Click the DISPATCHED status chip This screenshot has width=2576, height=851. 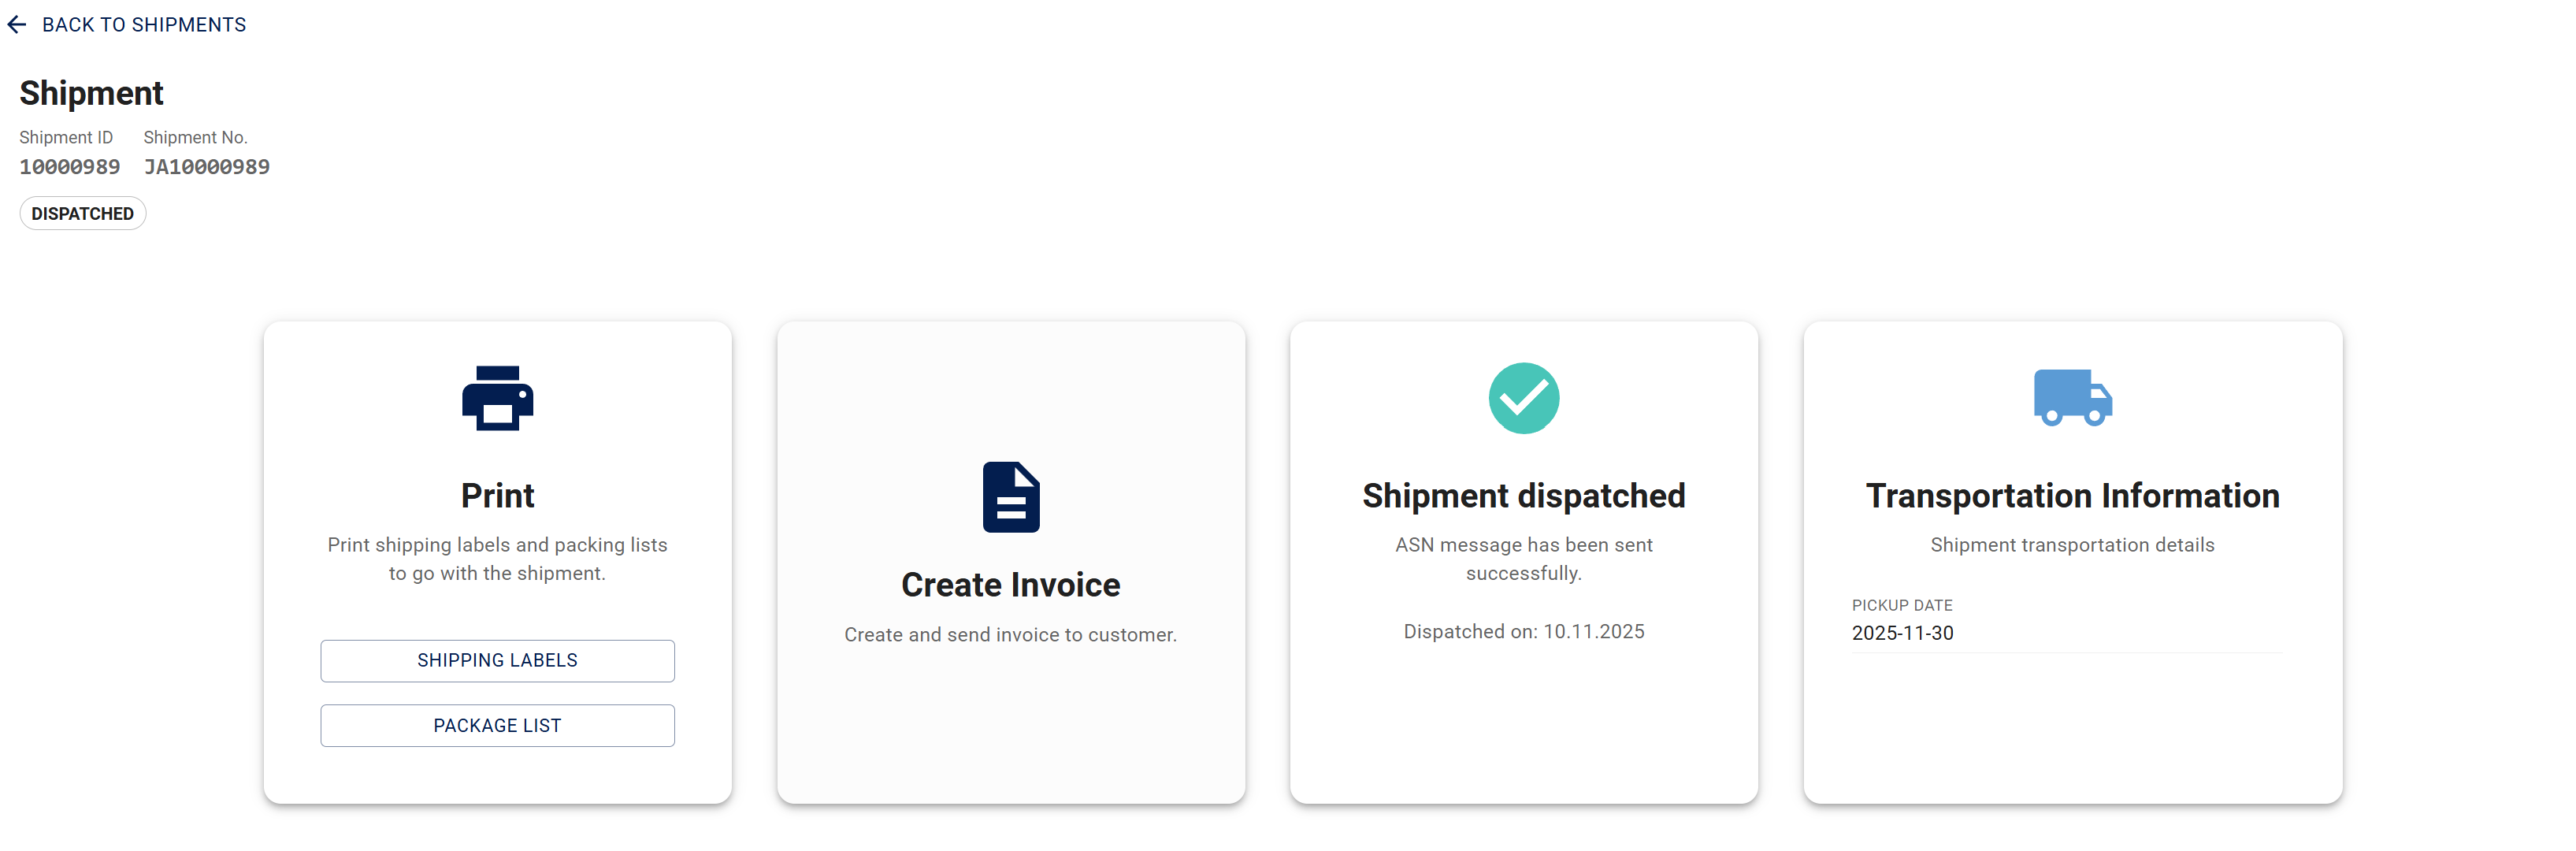(x=83, y=214)
